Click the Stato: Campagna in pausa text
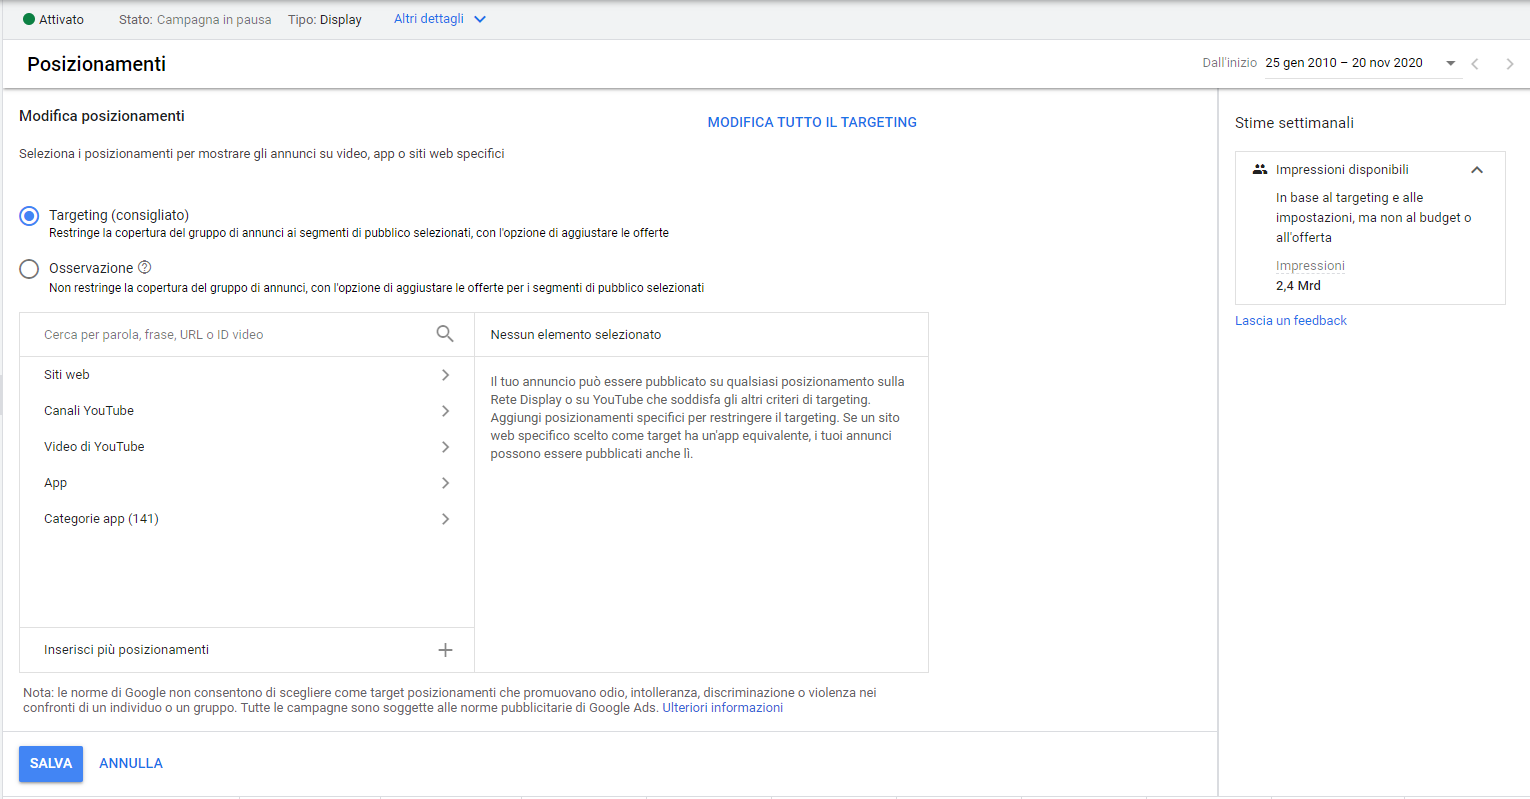Image resolution: width=1530 pixels, height=799 pixels. 195,20
